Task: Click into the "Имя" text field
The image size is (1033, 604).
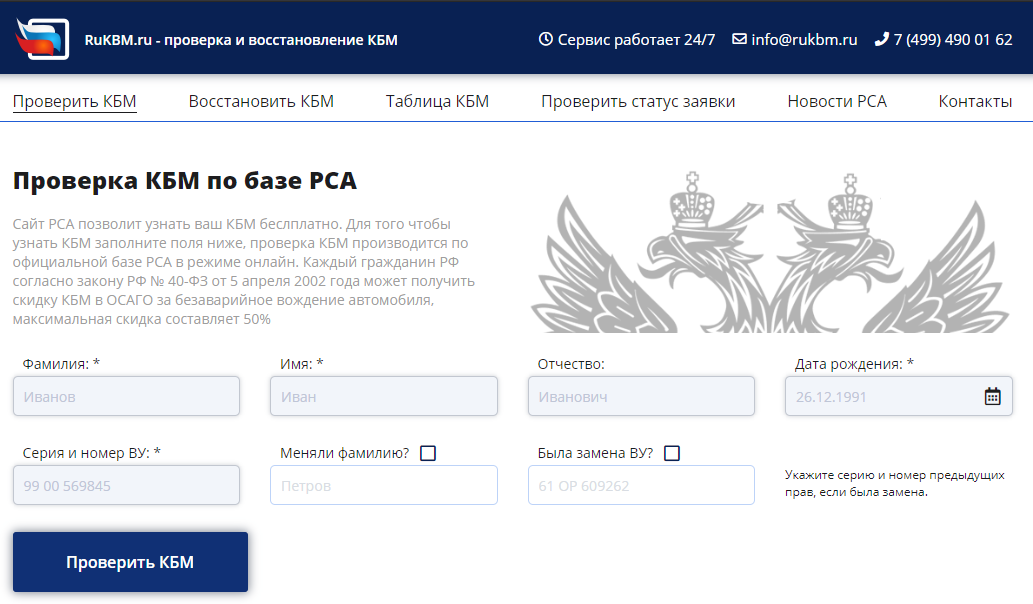Action: coord(383,396)
